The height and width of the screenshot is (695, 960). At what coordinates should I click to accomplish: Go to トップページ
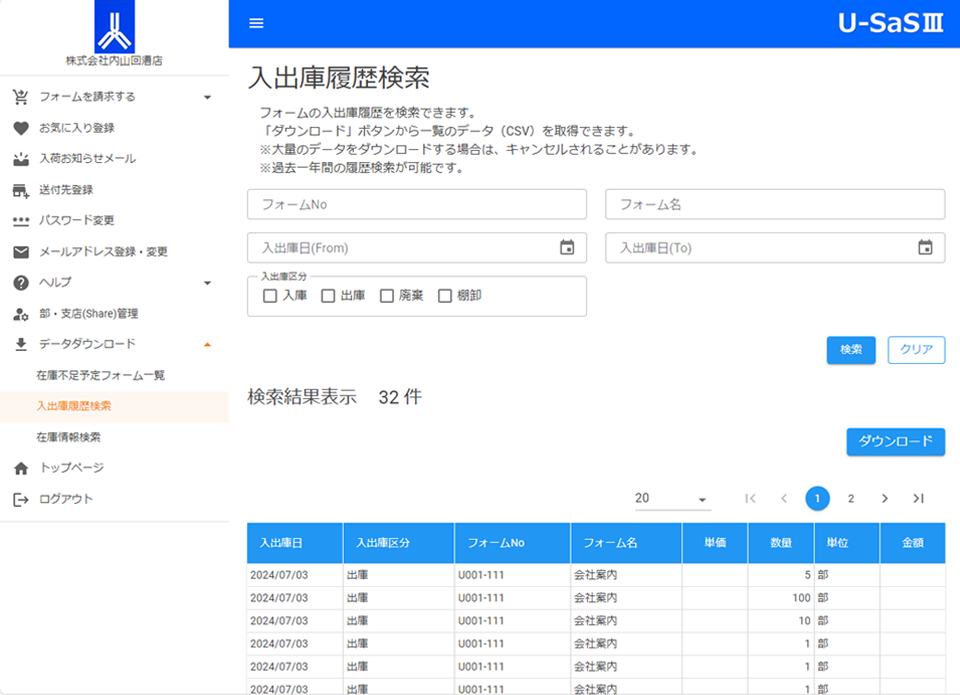tap(114, 468)
